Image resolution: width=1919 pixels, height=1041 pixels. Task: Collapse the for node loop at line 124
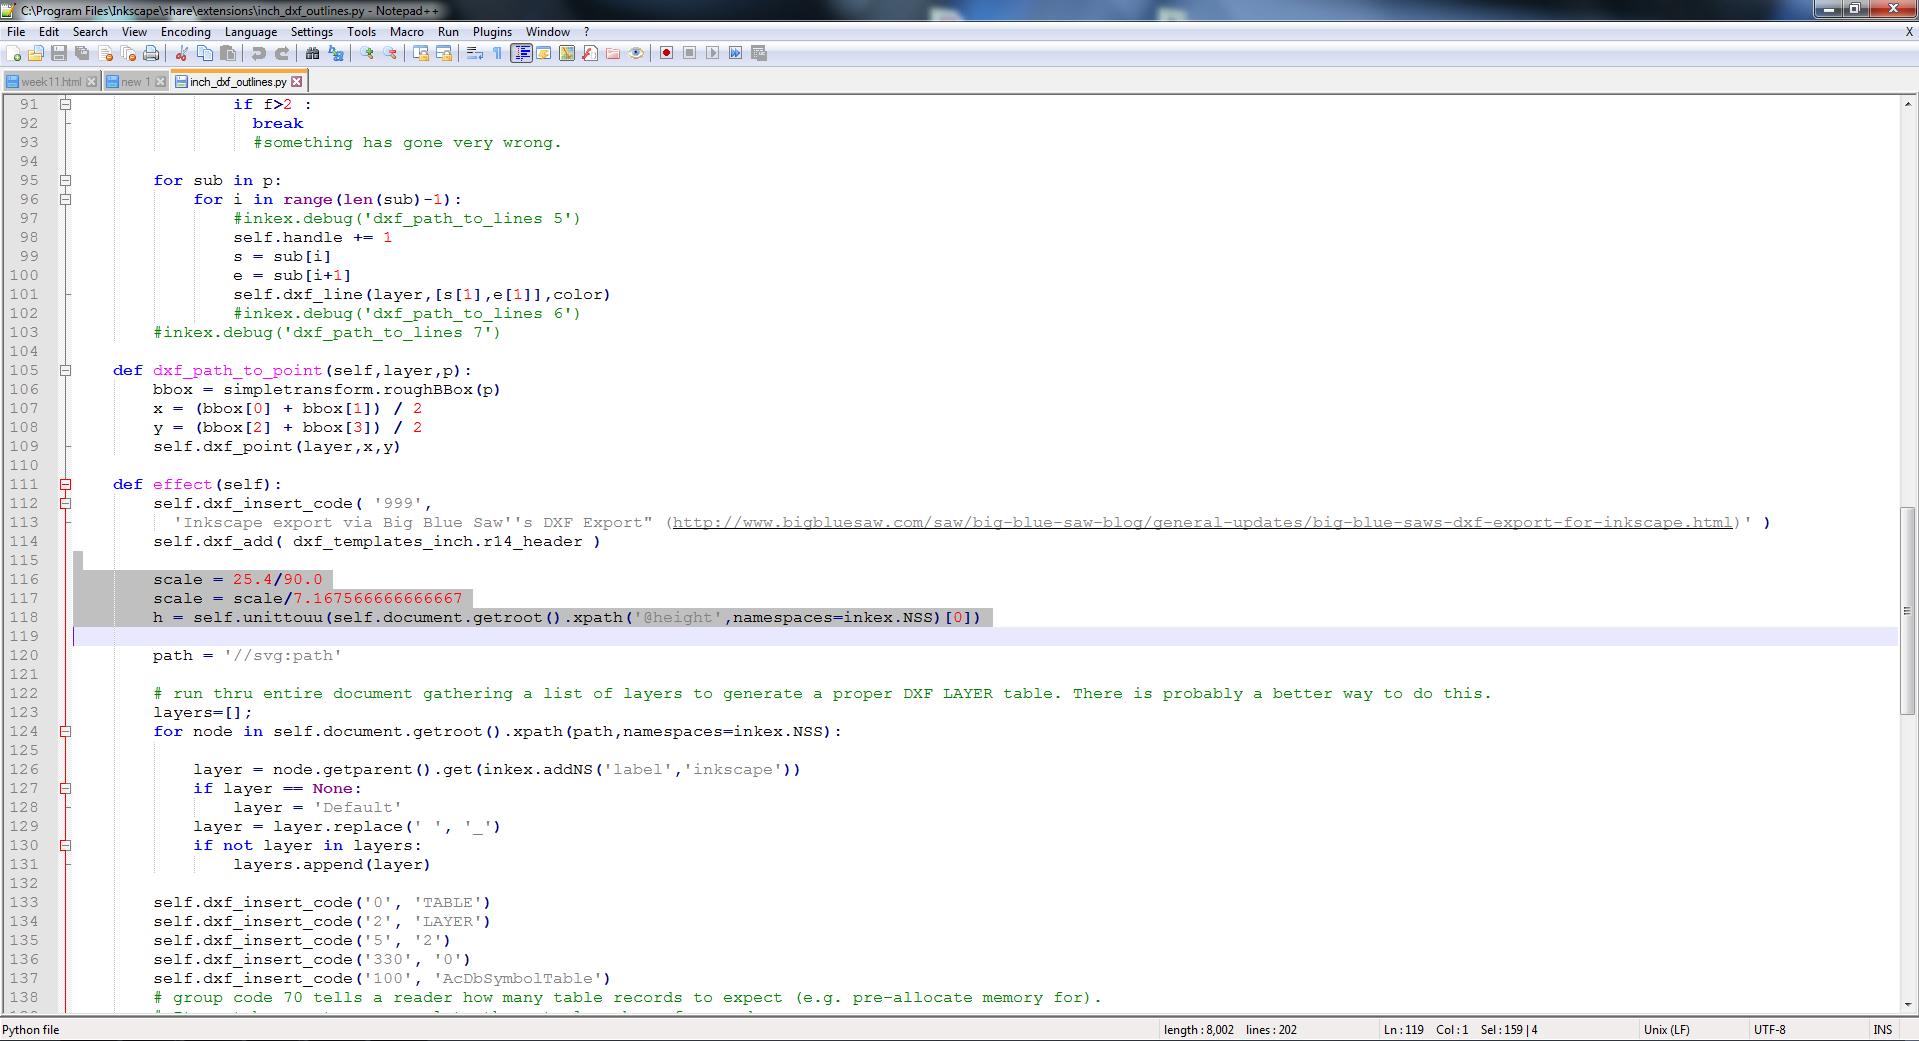point(65,732)
